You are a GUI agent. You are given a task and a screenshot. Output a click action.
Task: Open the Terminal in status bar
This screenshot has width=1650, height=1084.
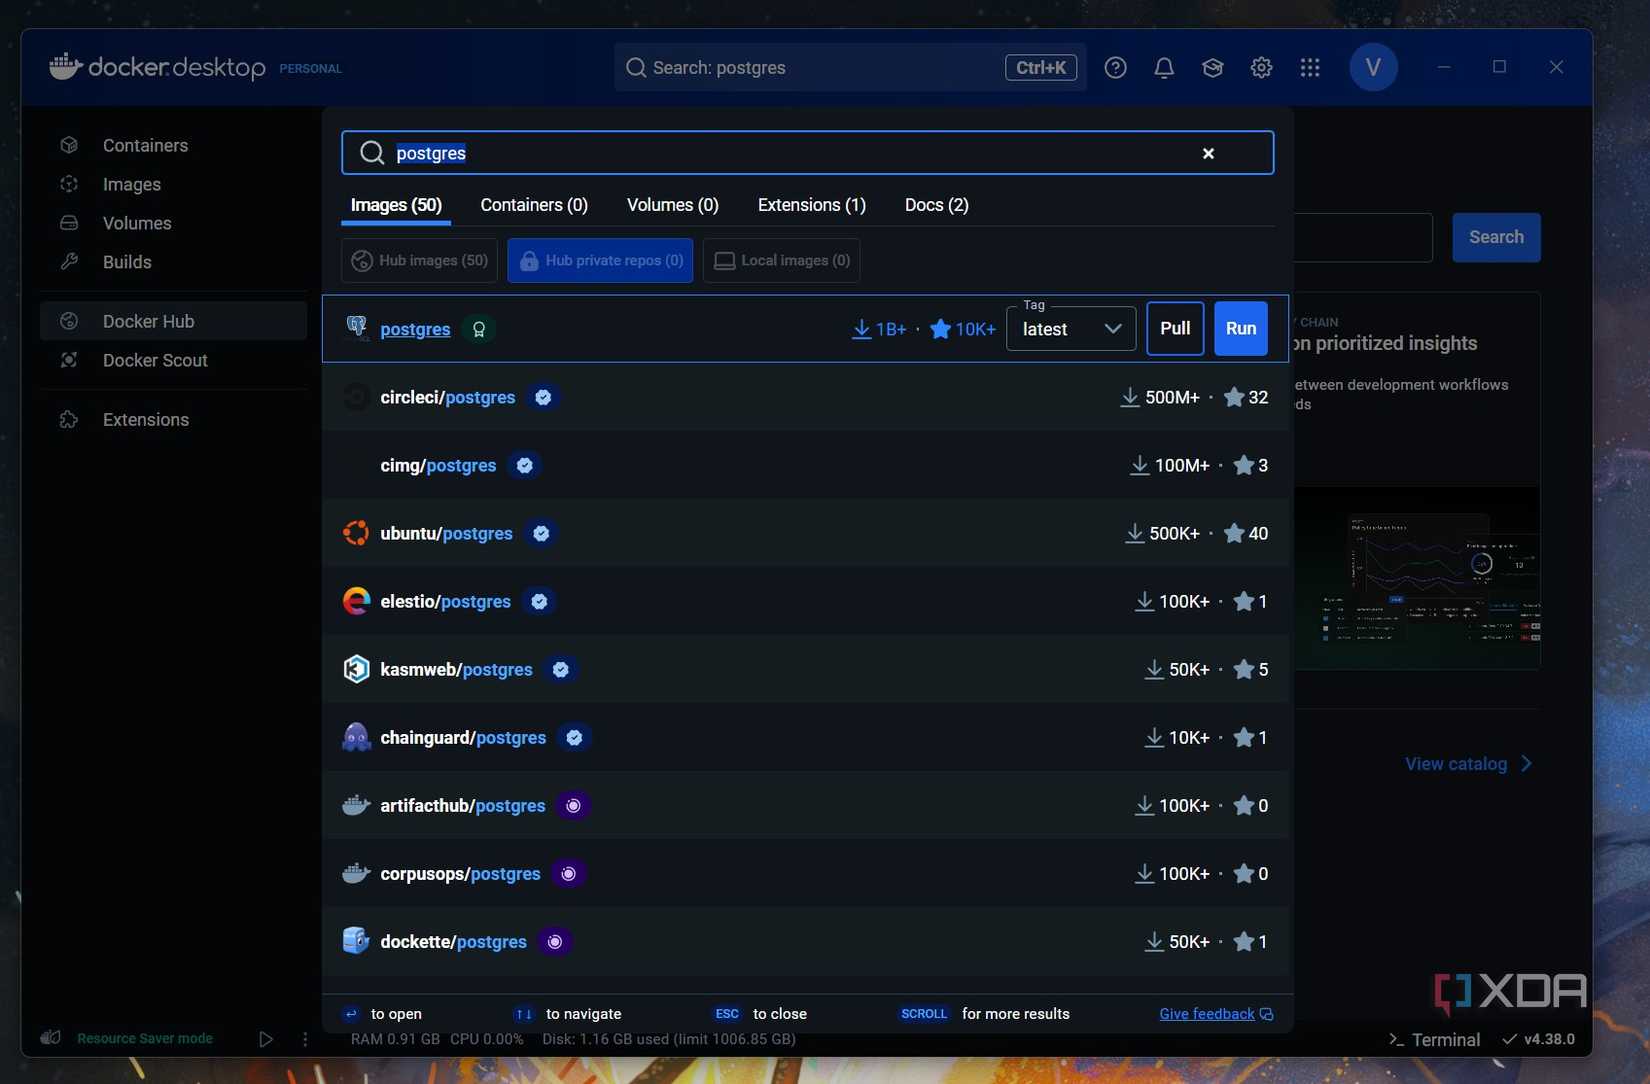click(1434, 1040)
